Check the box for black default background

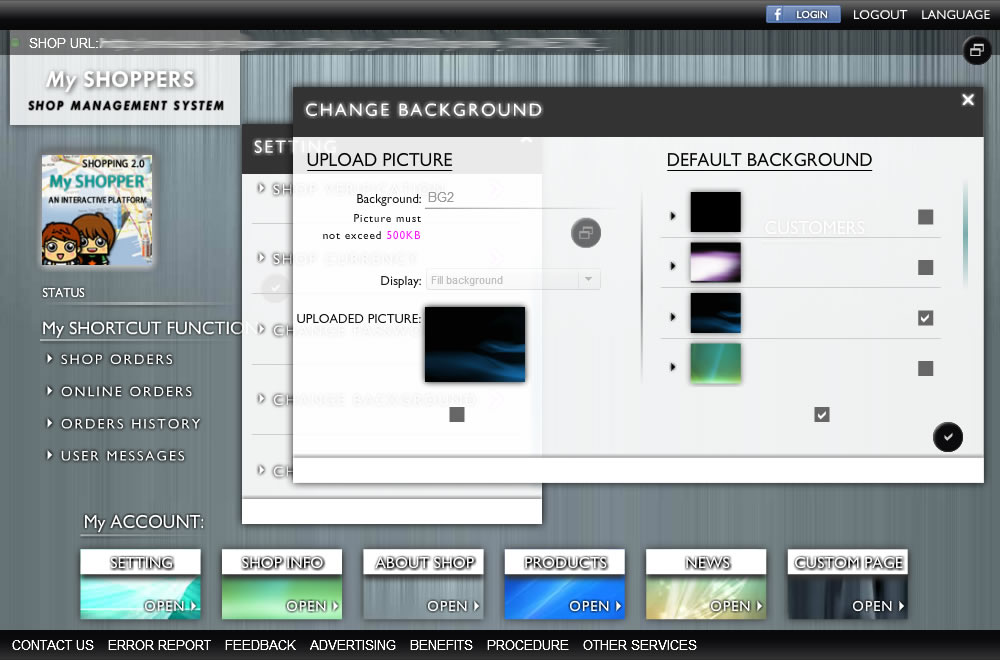pos(925,217)
